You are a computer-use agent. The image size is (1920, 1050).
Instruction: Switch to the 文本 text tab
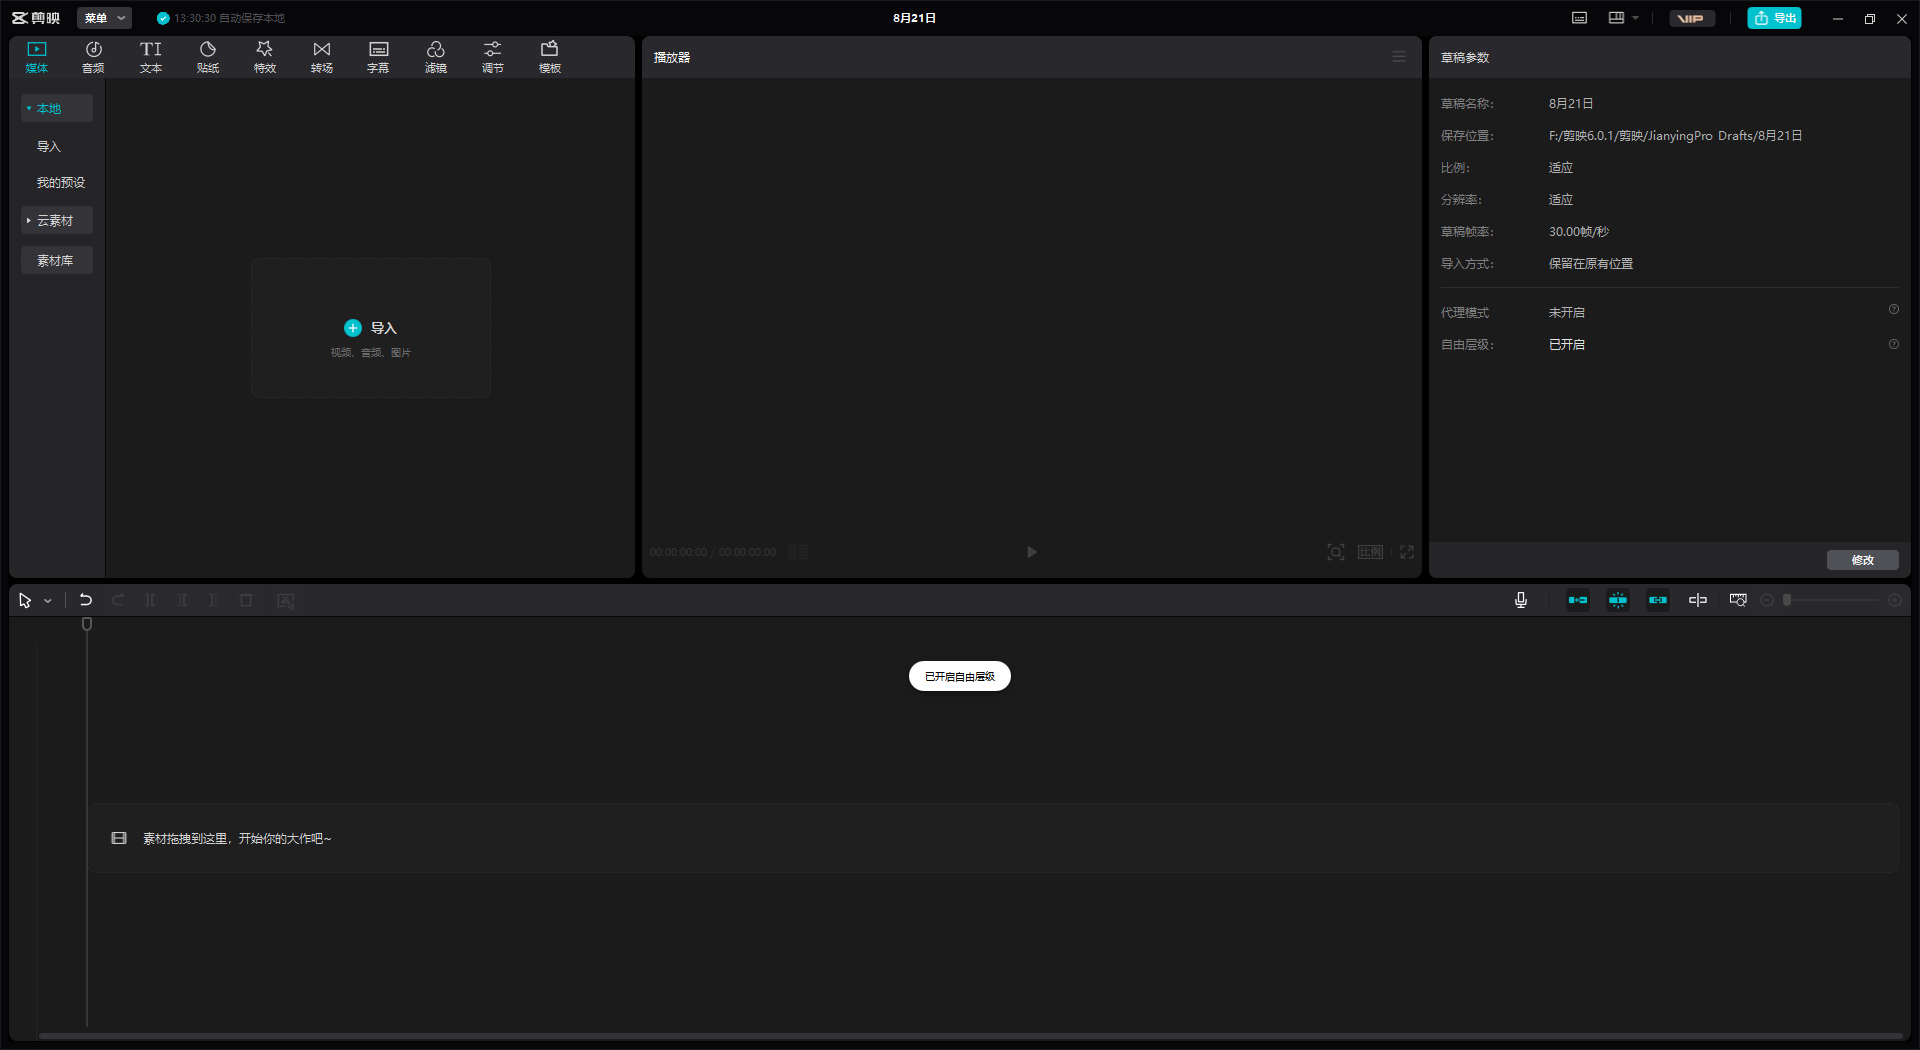coord(151,57)
